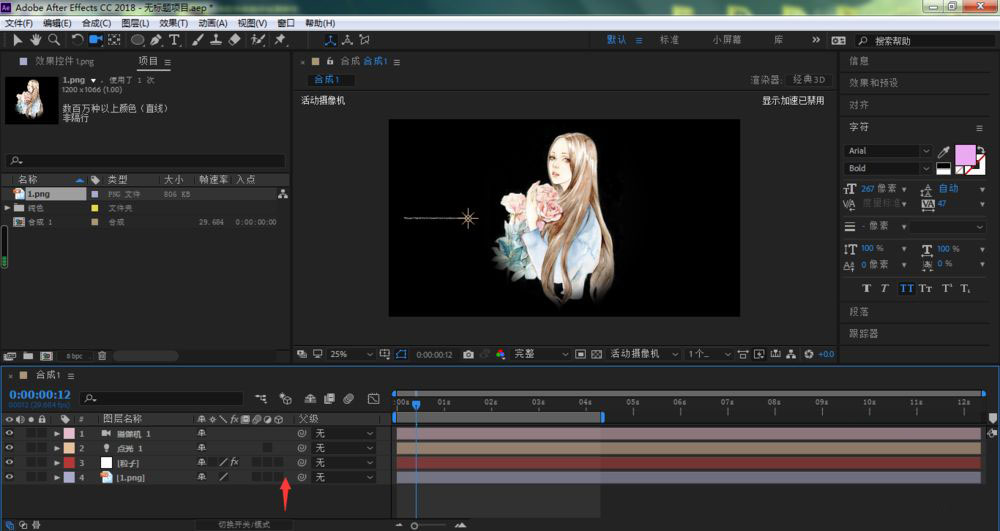Select the Ellipse shape tool
Screen dimensions: 1000x531
coord(137,40)
